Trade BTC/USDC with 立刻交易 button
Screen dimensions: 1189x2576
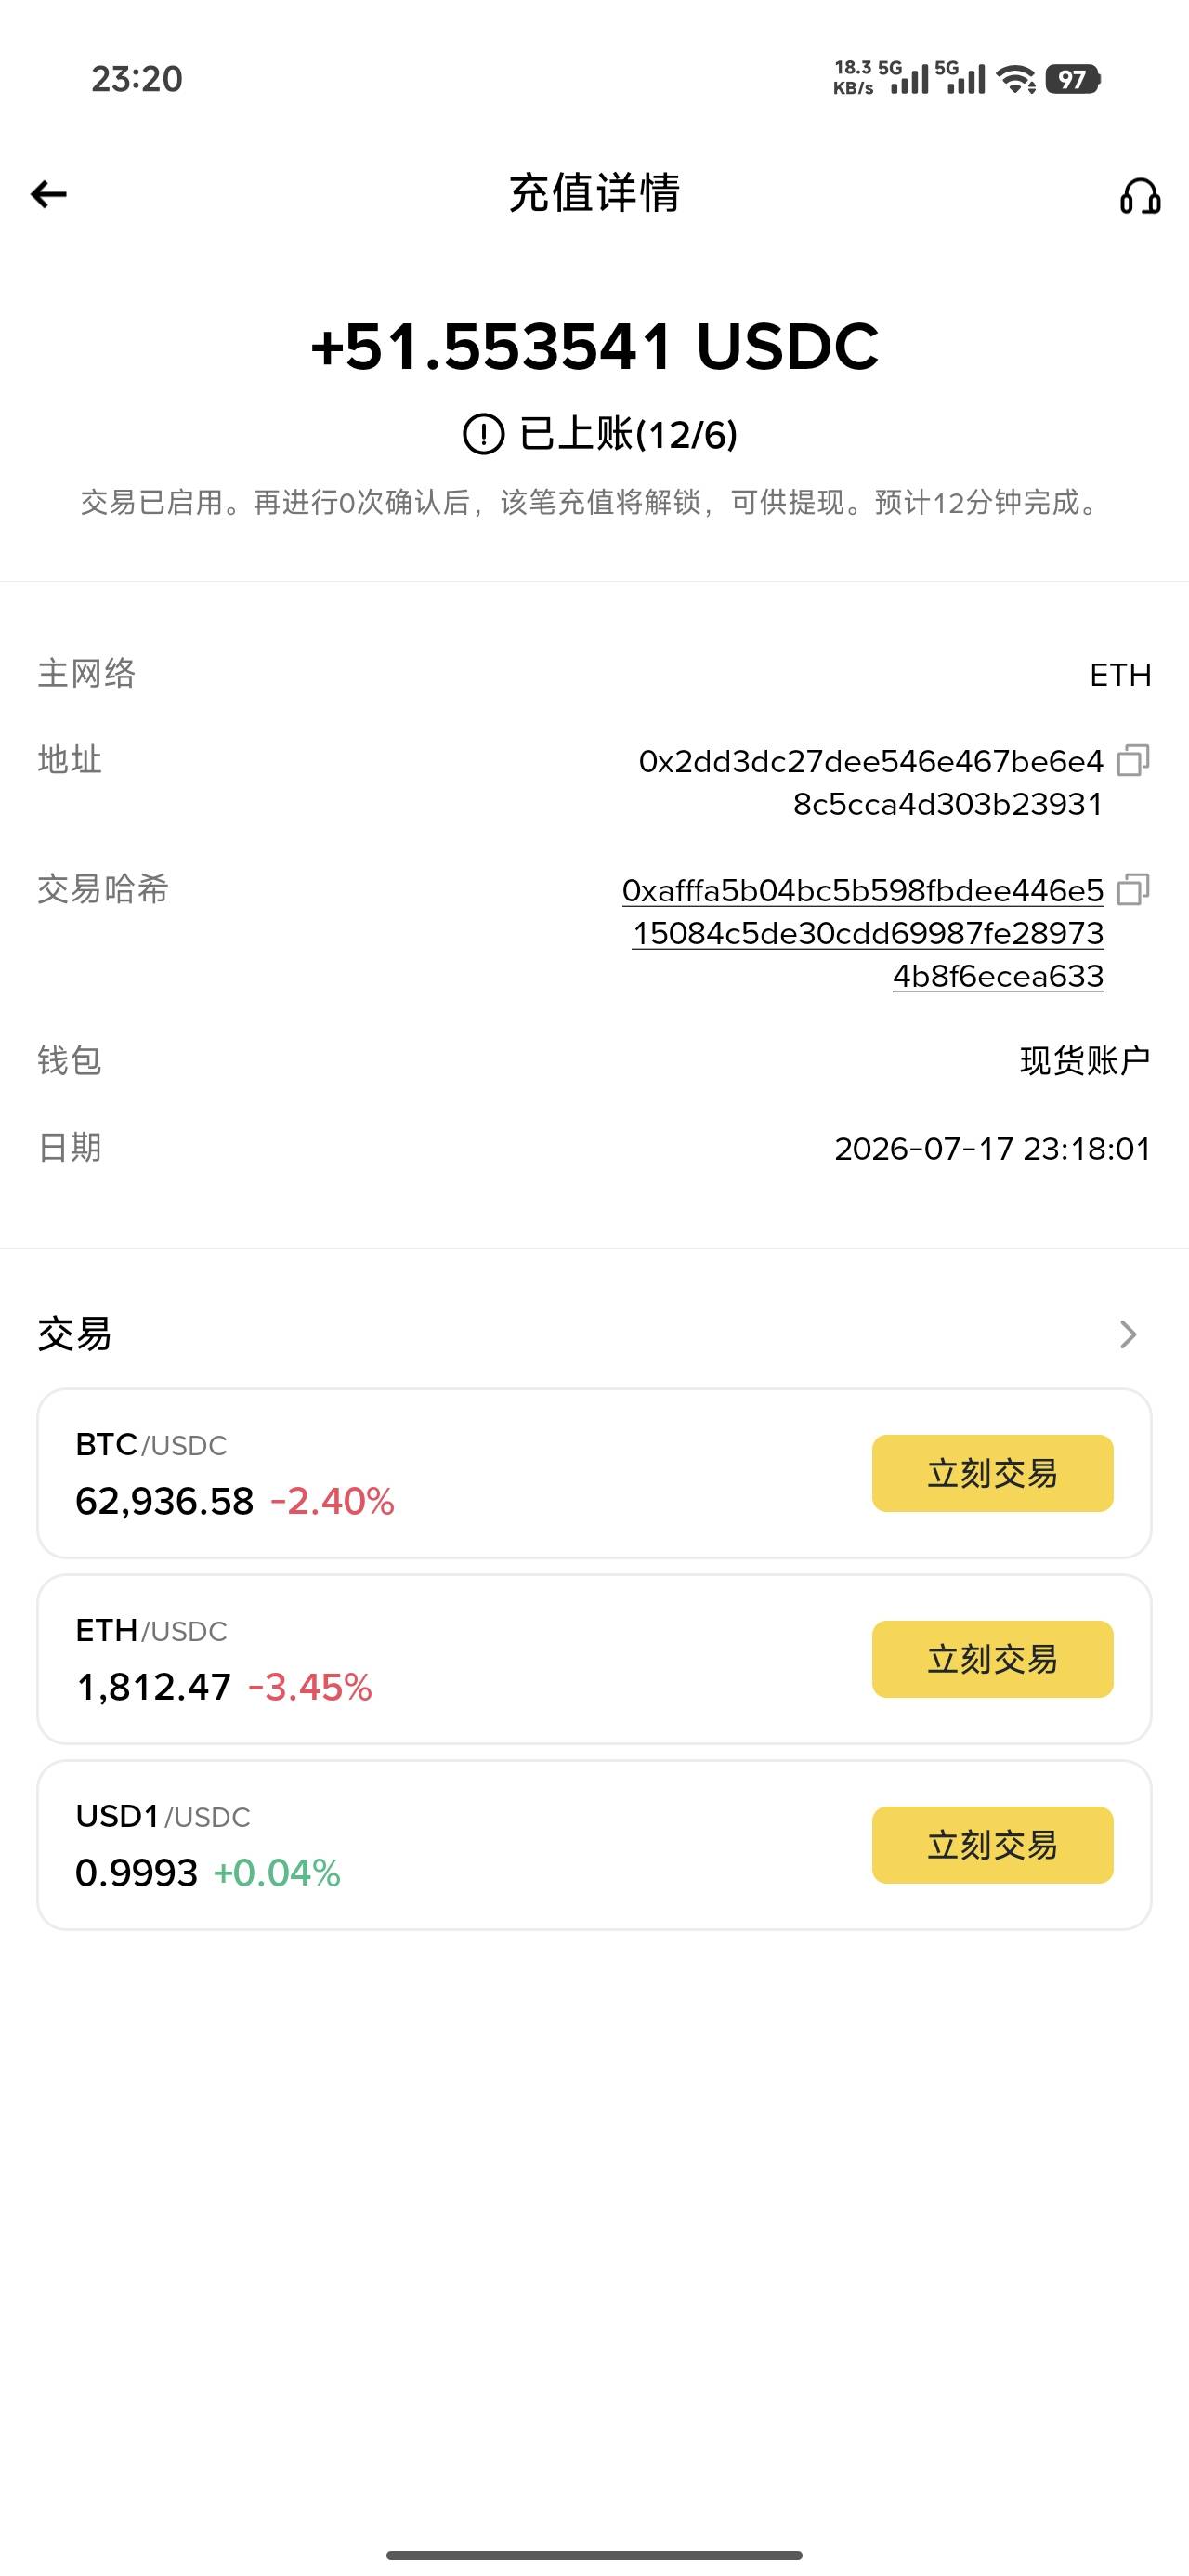[x=992, y=1473]
